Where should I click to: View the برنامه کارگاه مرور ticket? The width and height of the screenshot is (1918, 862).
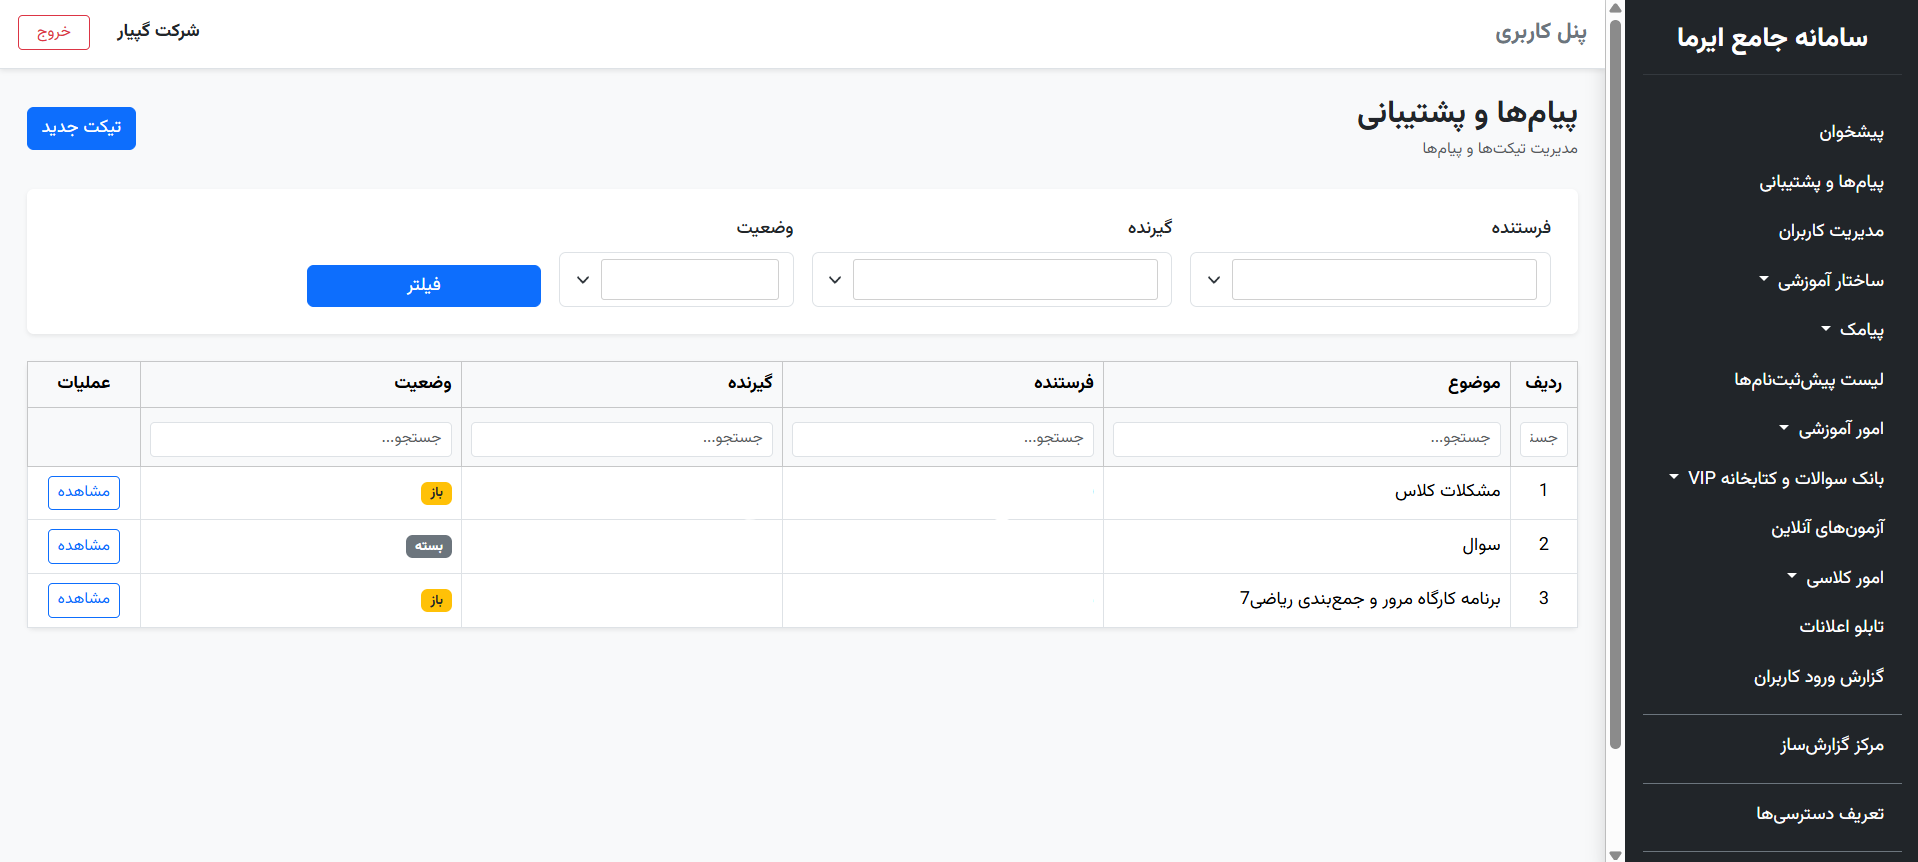click(84, 600)
